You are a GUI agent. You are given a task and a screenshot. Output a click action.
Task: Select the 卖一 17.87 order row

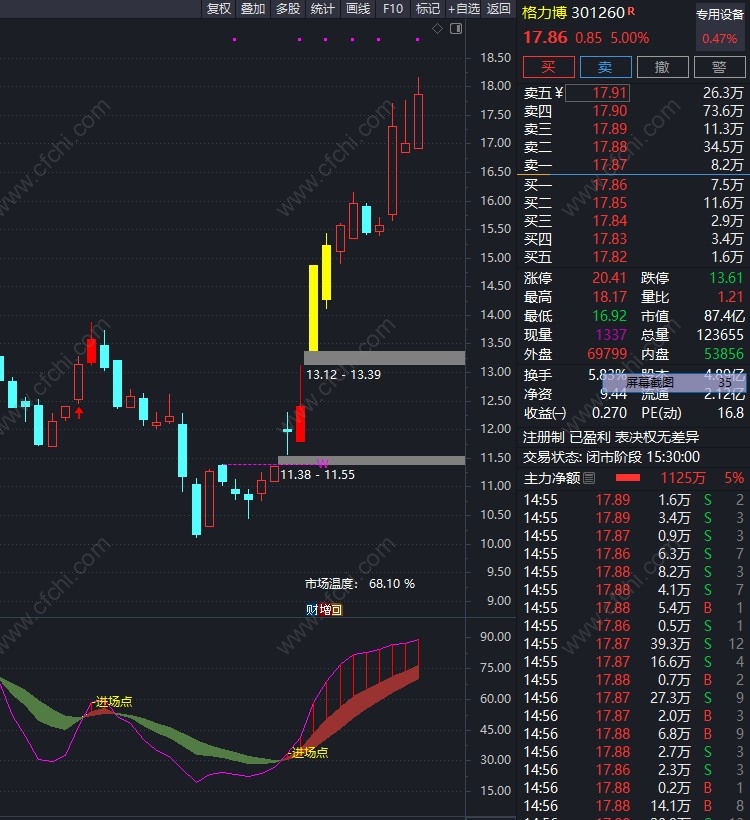coord(633,165)
